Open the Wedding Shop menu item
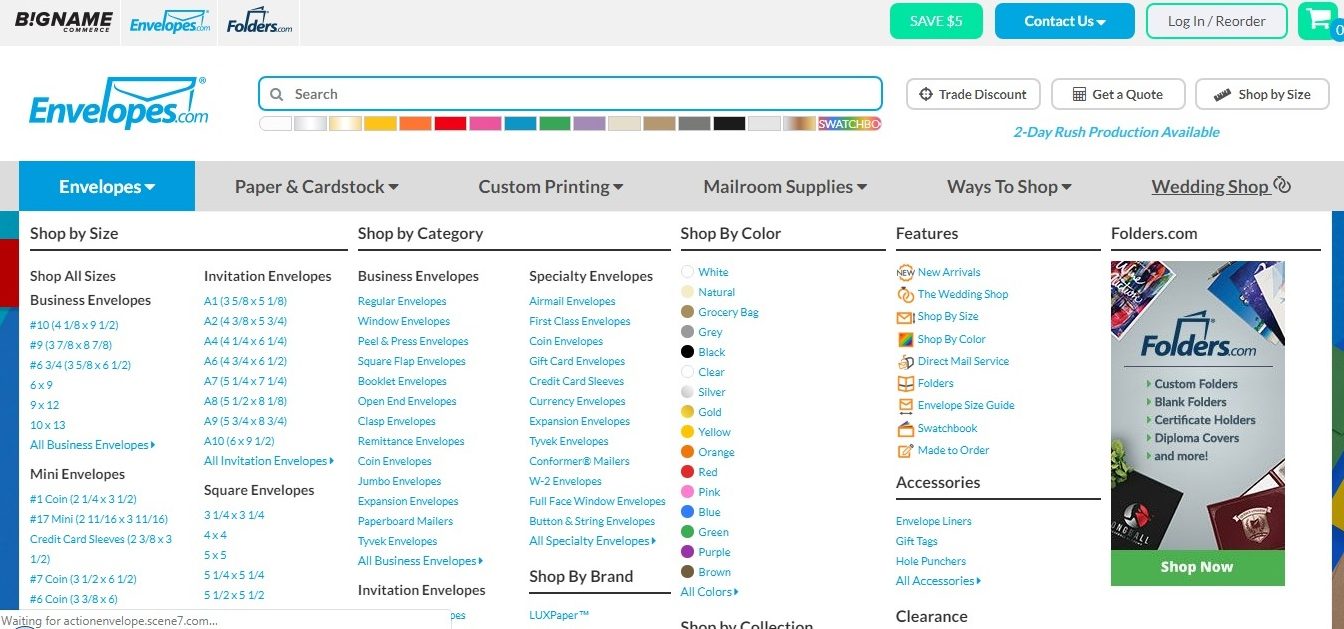1344x629 pixels. coord(1213,186)
